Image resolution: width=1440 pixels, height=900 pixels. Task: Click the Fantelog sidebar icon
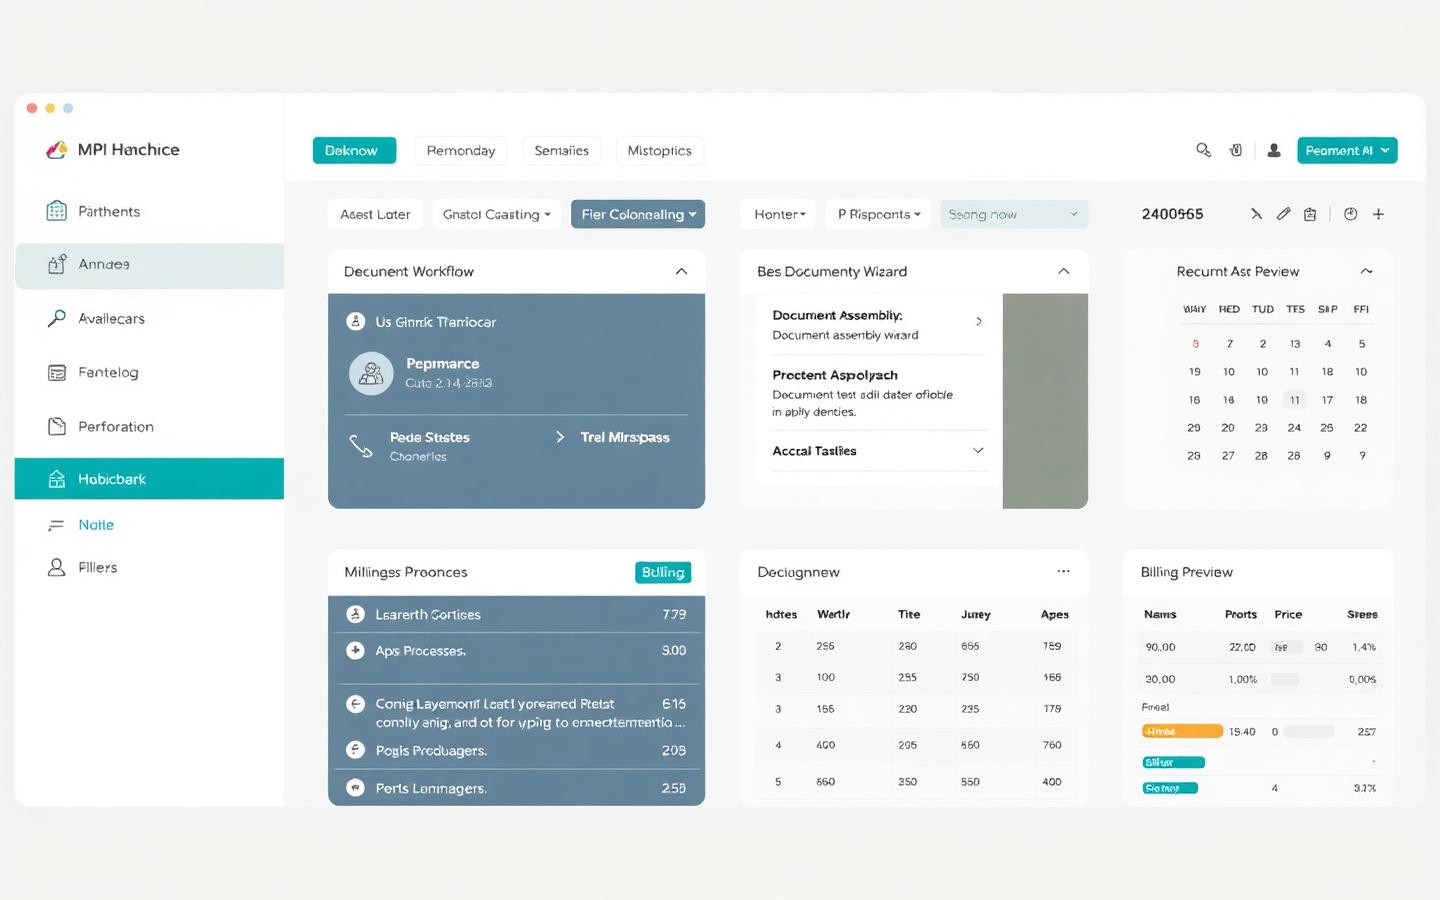(x=56, y=372)
